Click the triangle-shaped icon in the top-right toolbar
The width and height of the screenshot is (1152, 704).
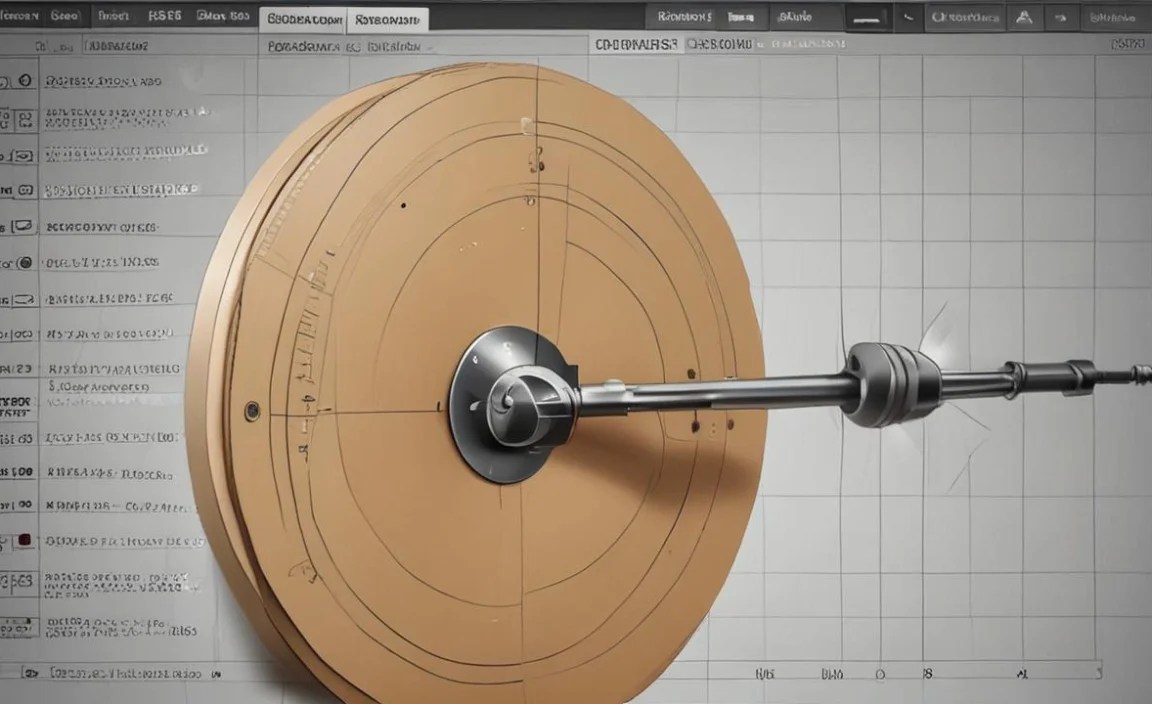click(x=1024, y=17)
